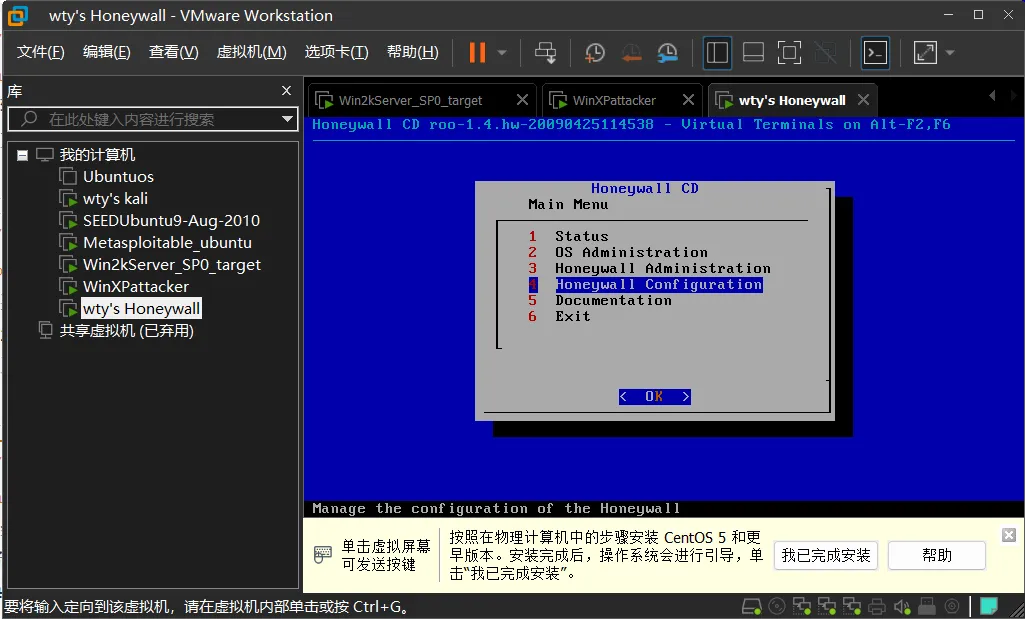Click the 帮助 button in notification bar
The width and height of the screenshot is (1025, 619).
click(937, 556)
